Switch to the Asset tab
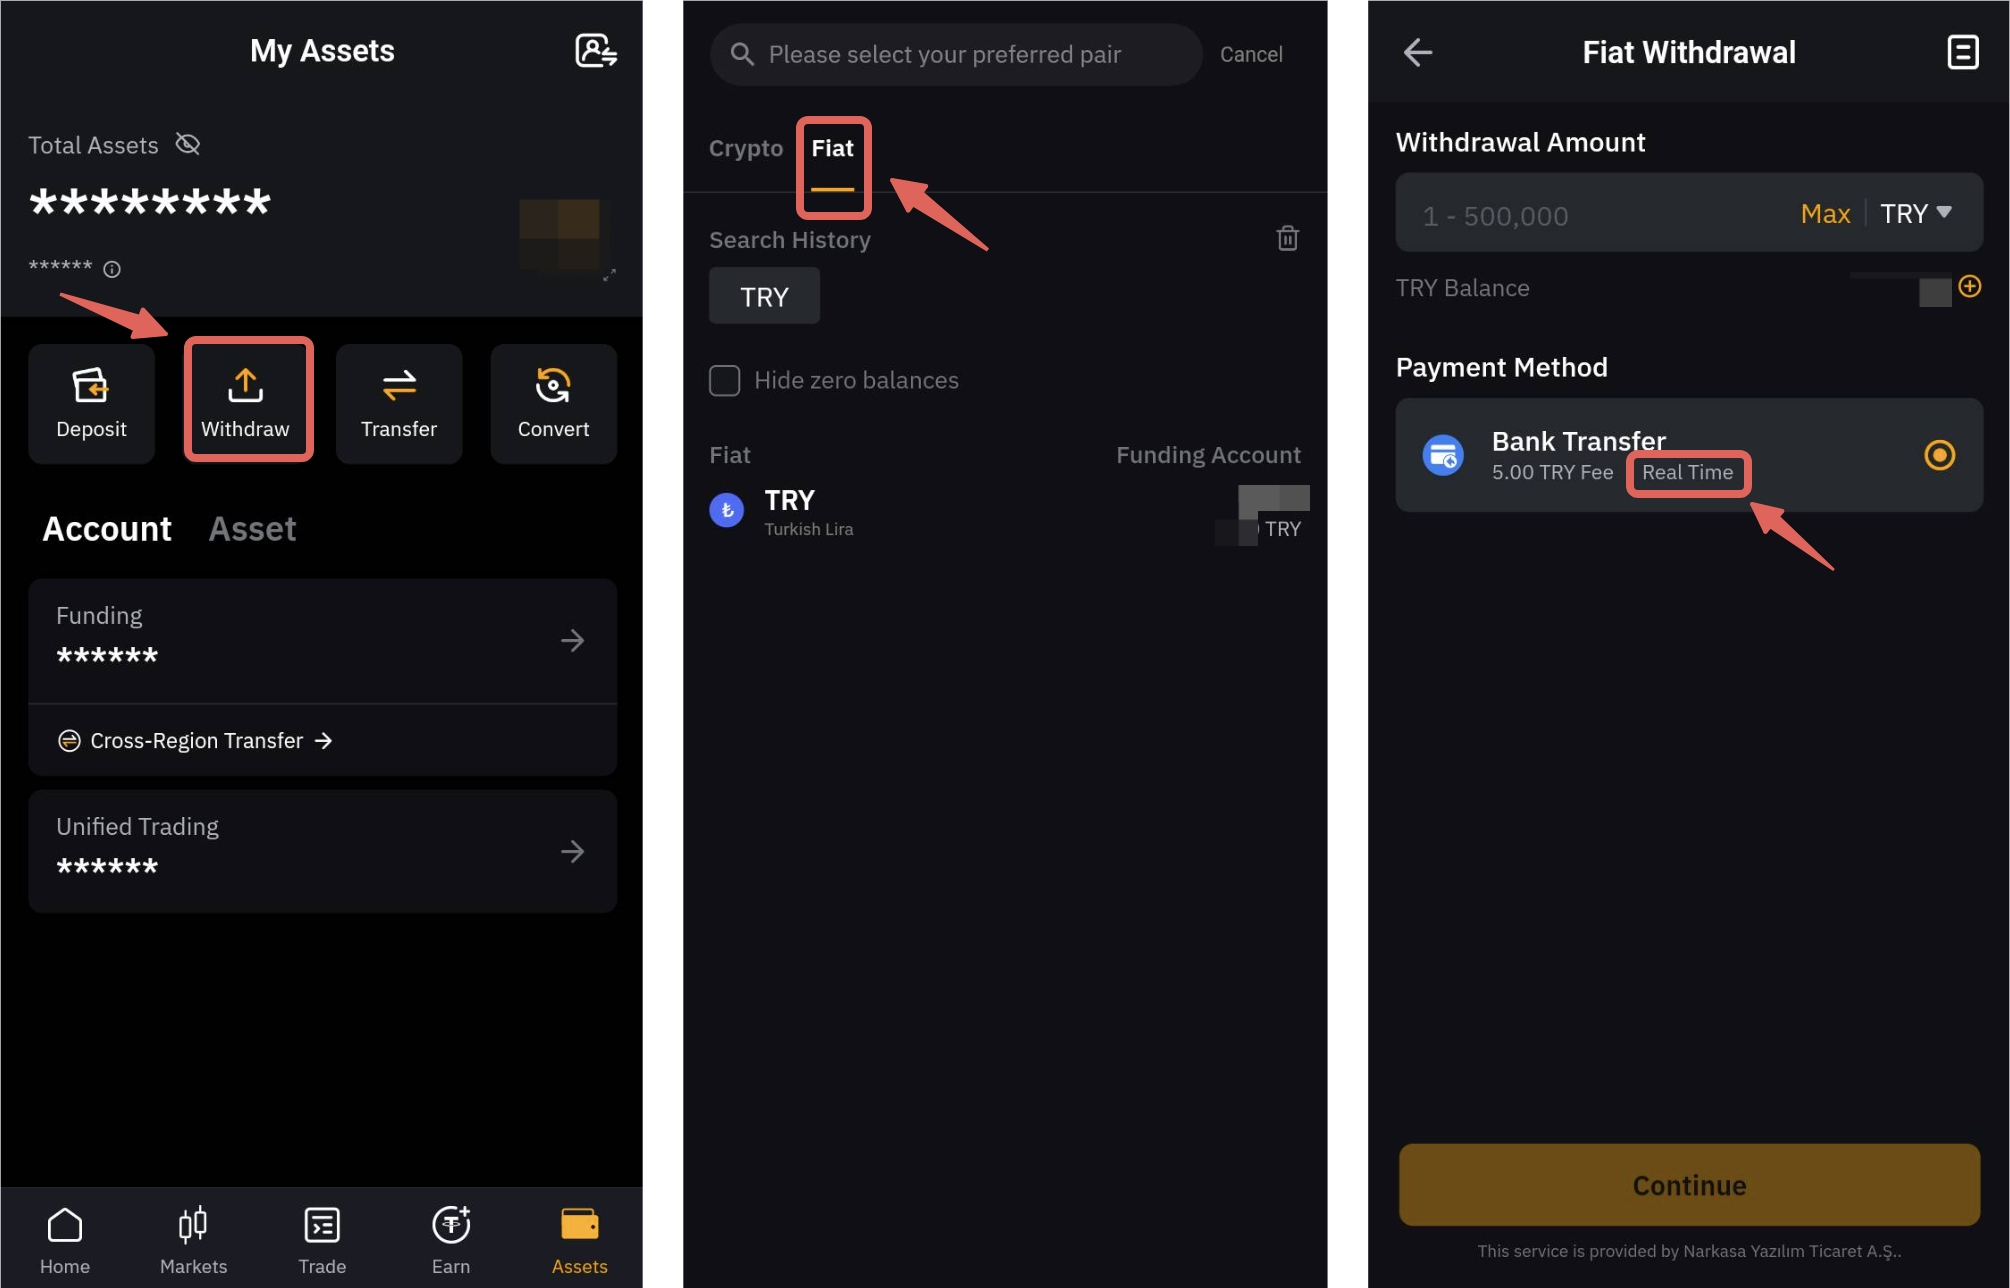The height and width of the screenshot is (1288, 2010). [x=252, y=528]
